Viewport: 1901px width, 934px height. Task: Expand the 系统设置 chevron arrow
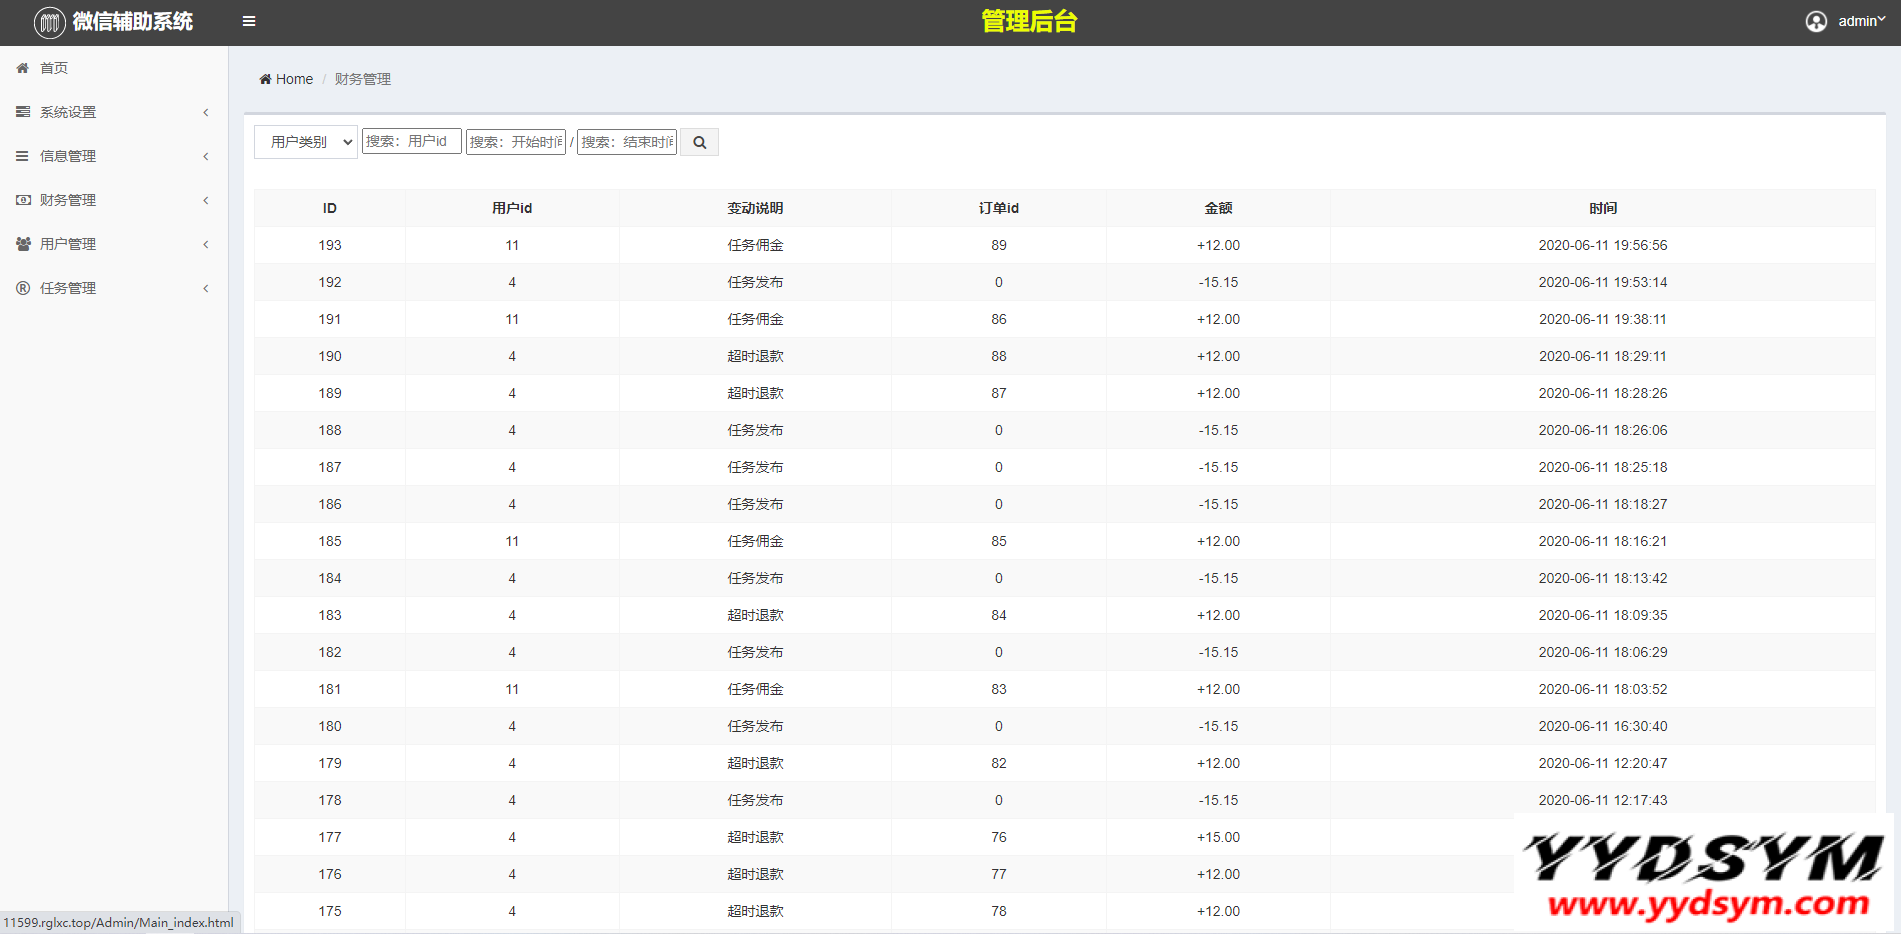pos(206,112)
